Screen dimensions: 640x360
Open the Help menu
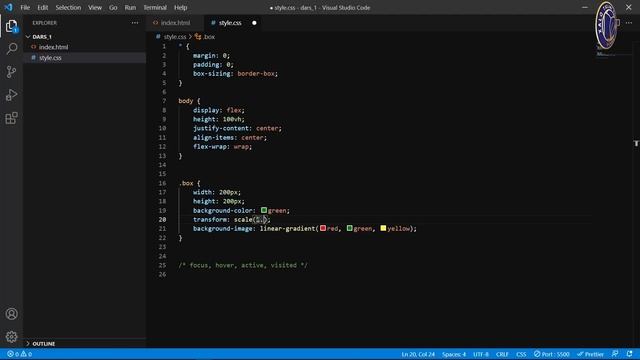(x=180, y=7)
